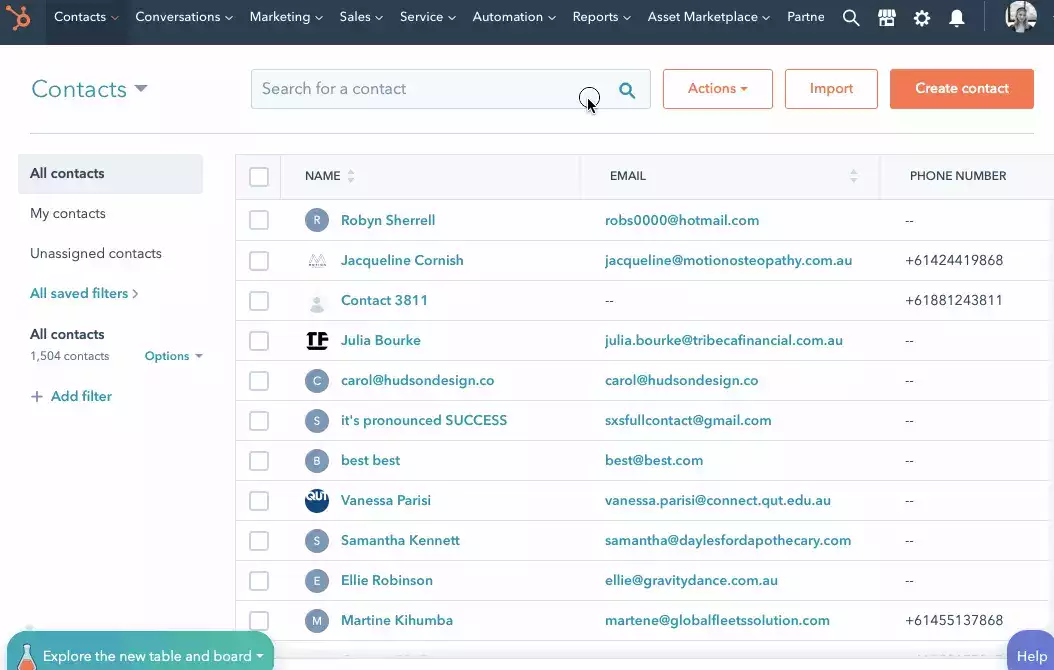Sort contacts by Name column arrows
Image resolution: width=1054 pixels, height=670 pixels.
(x=351, y=176)
